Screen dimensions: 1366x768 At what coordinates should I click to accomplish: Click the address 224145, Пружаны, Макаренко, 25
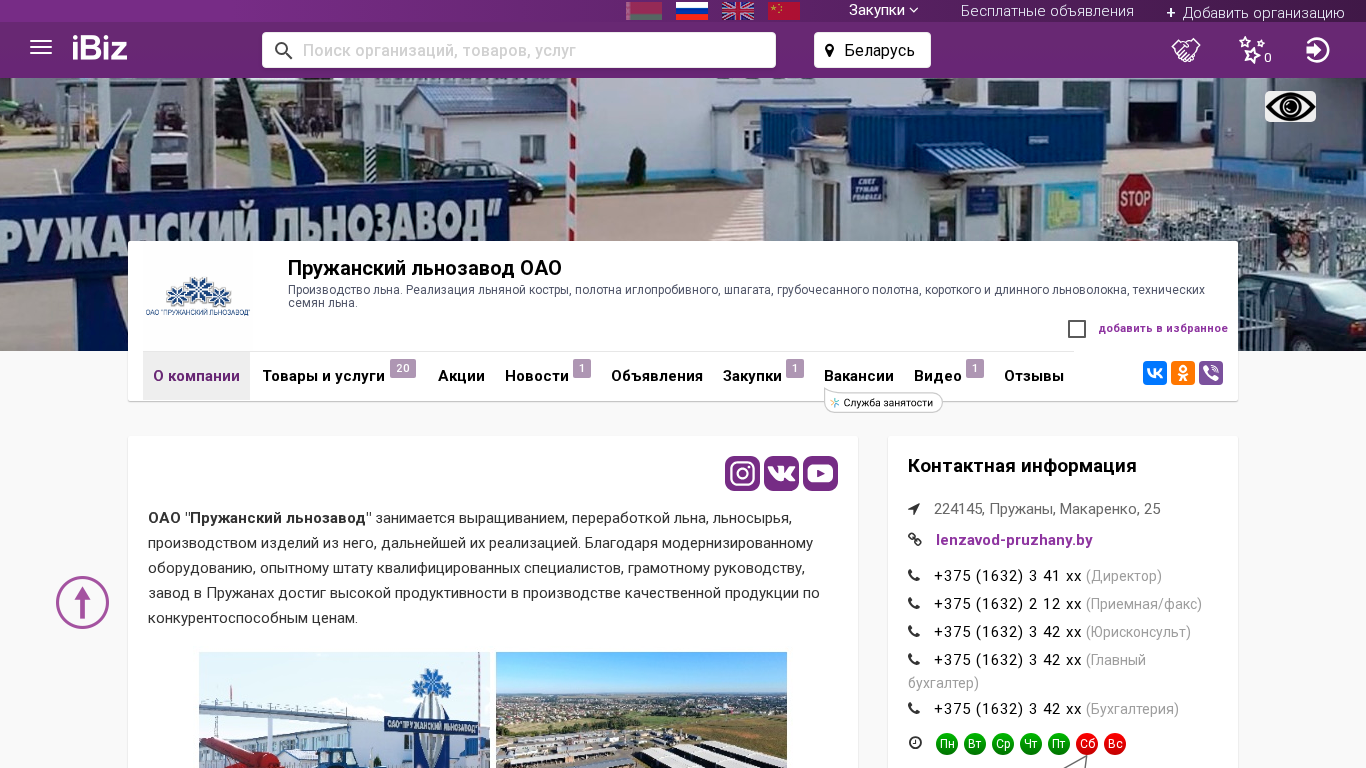[1047, 509]
